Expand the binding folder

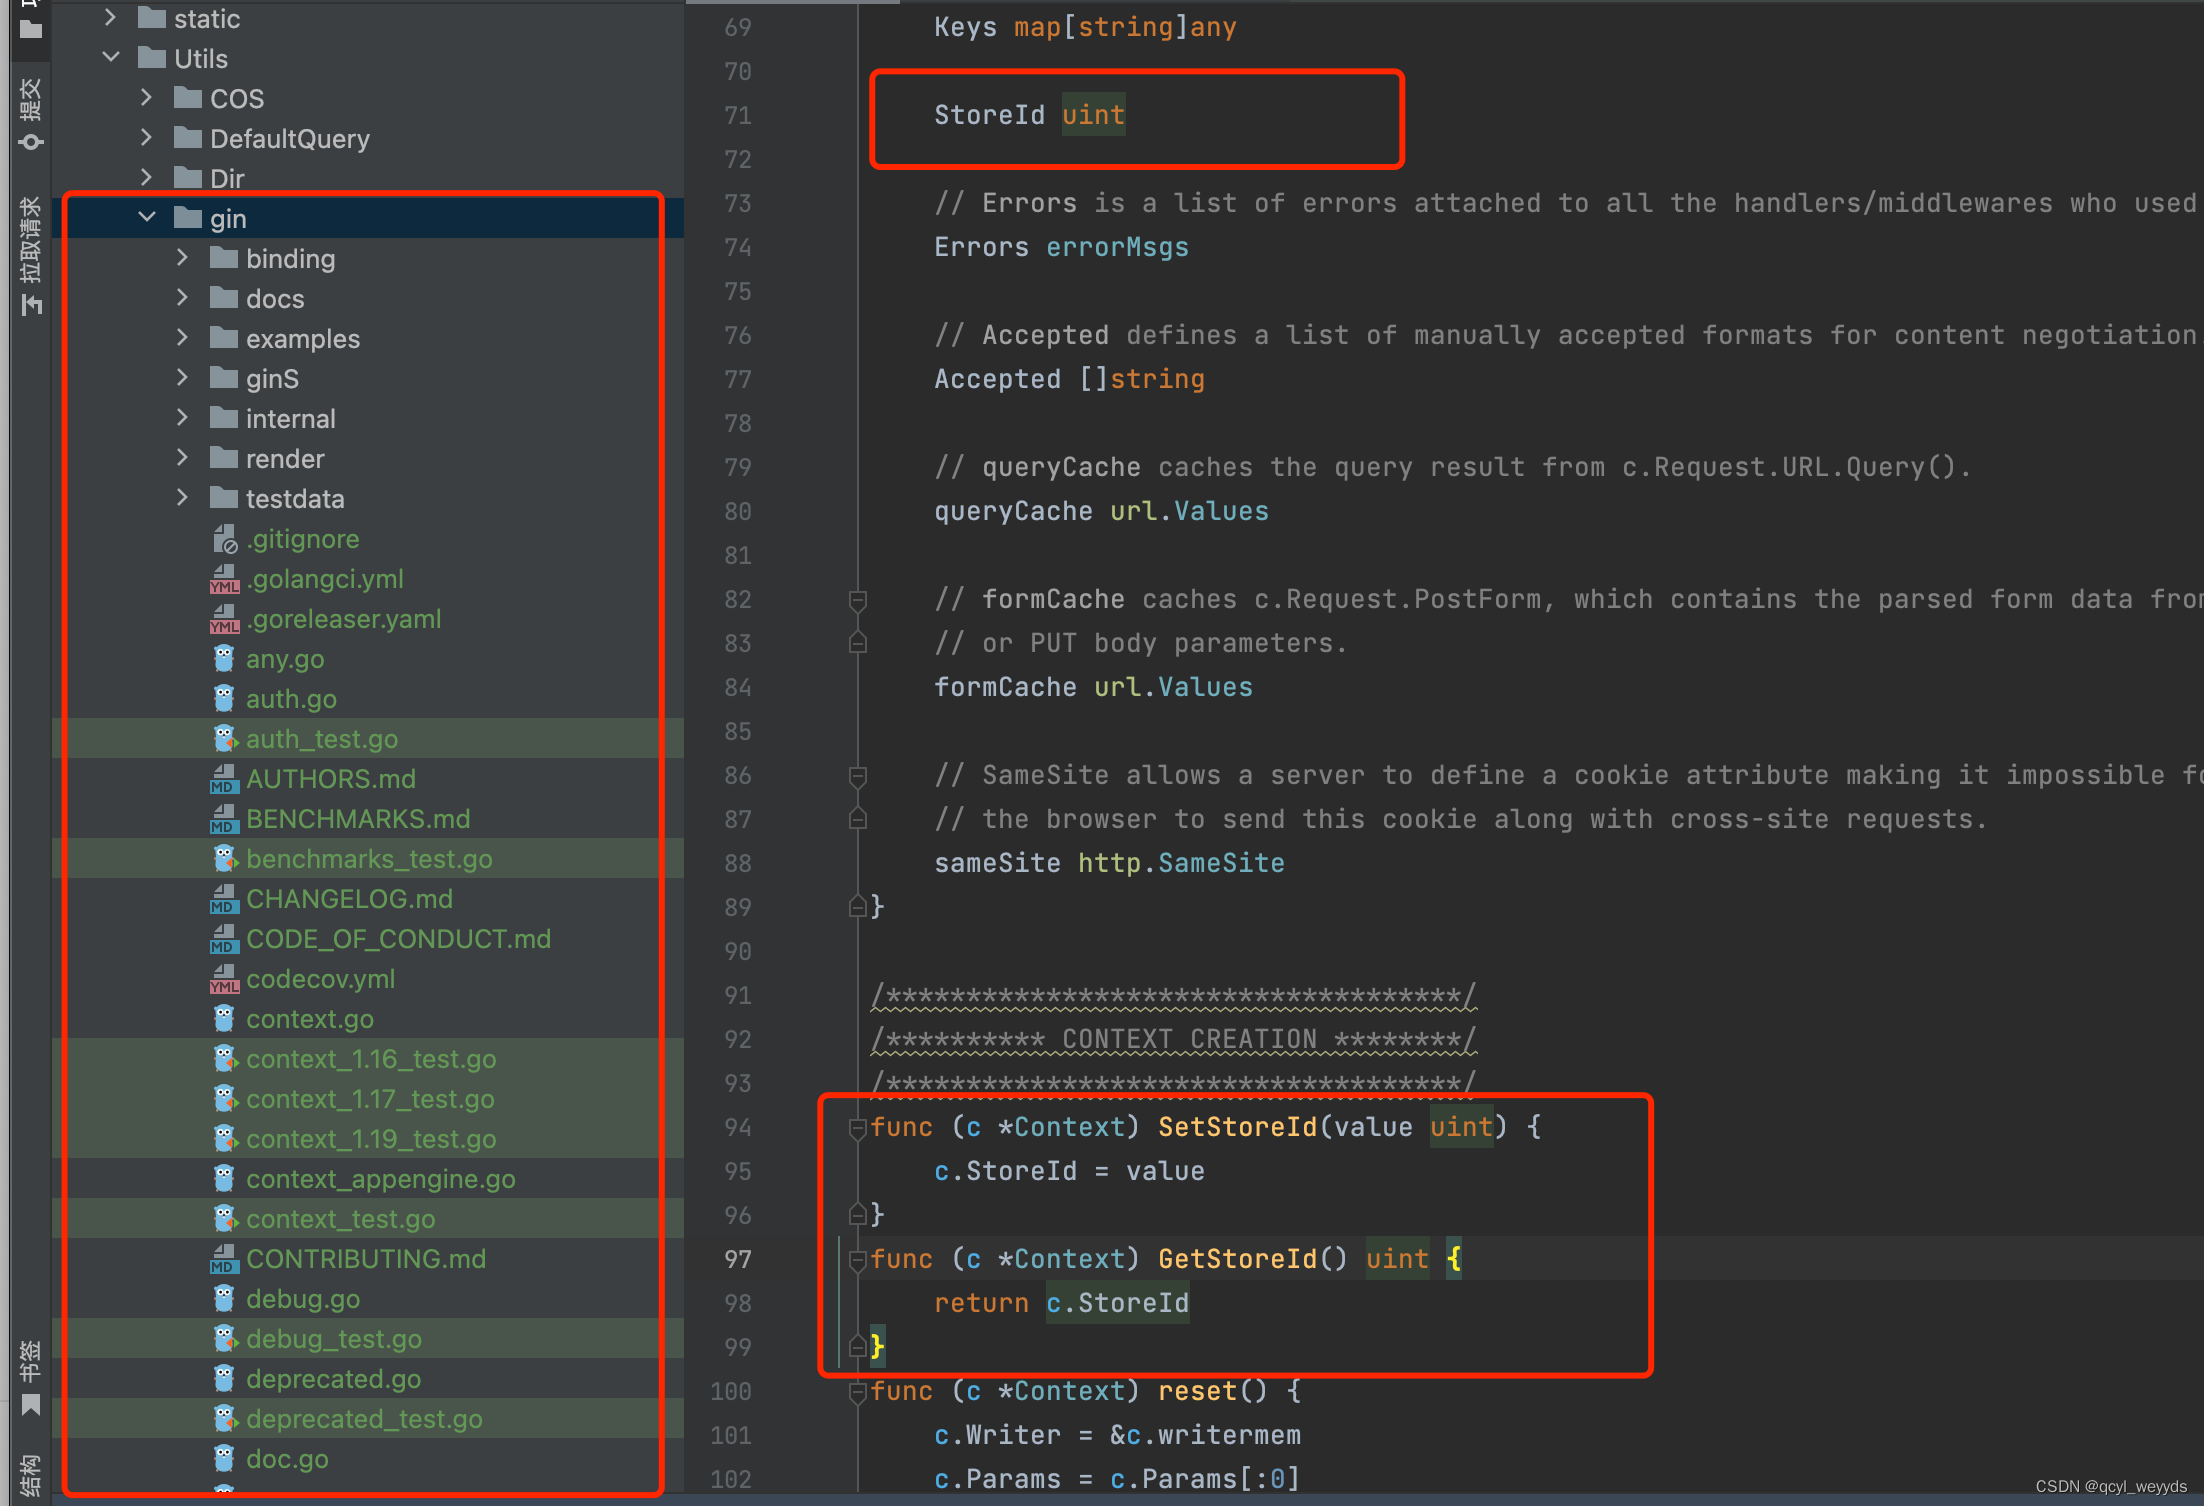click(182, 258)
